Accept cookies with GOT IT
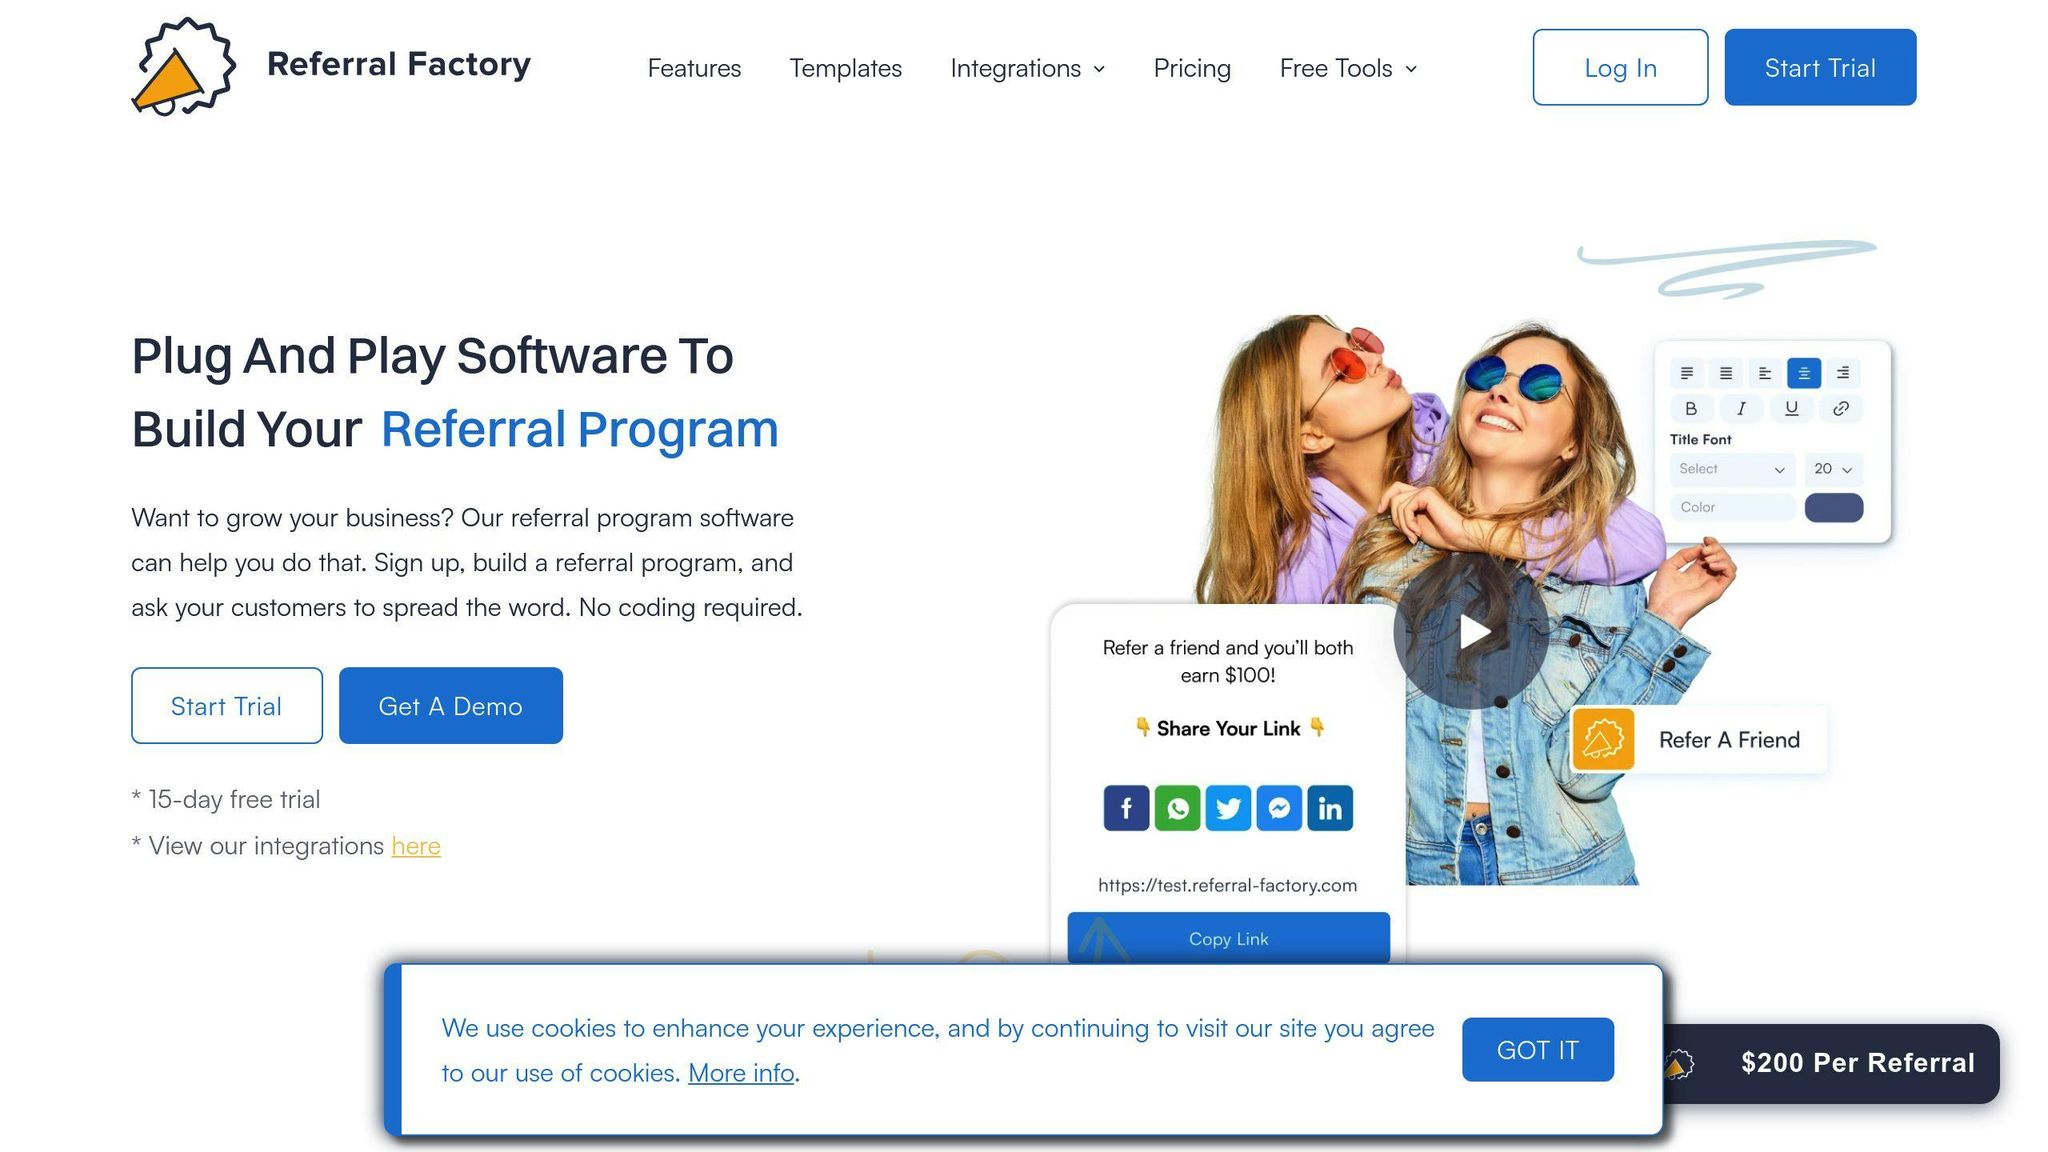The image size is (2048, 1152). [1538, 1050]
